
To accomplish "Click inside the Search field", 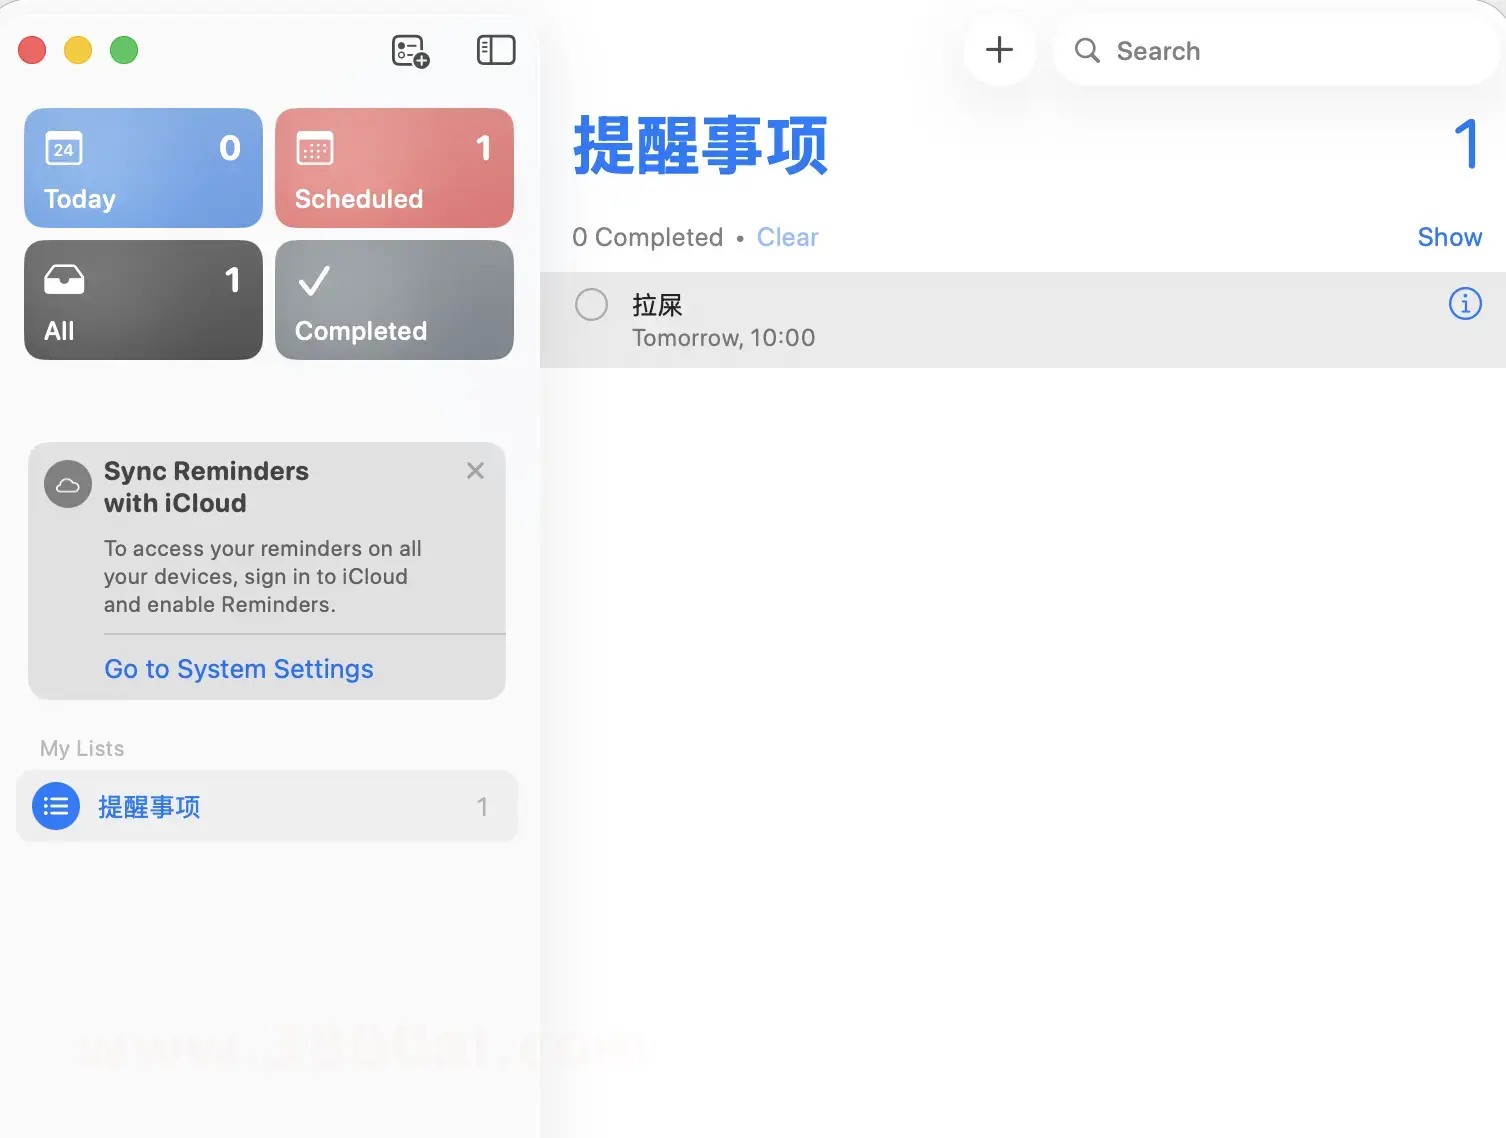I will click(1290, 51).
